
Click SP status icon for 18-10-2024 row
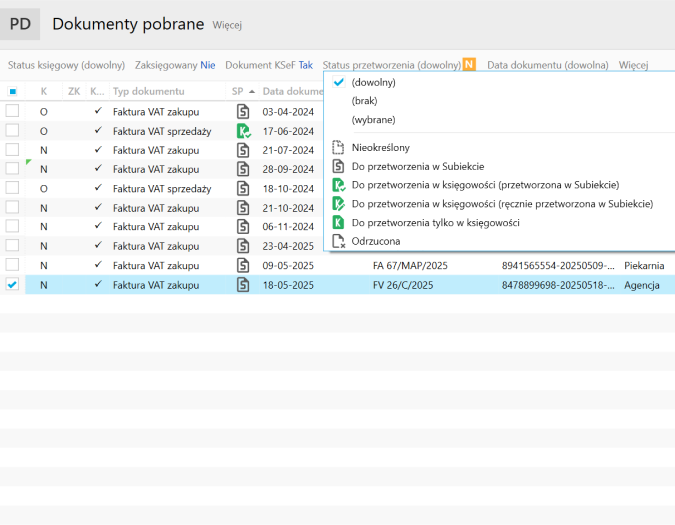click(243, 188)
